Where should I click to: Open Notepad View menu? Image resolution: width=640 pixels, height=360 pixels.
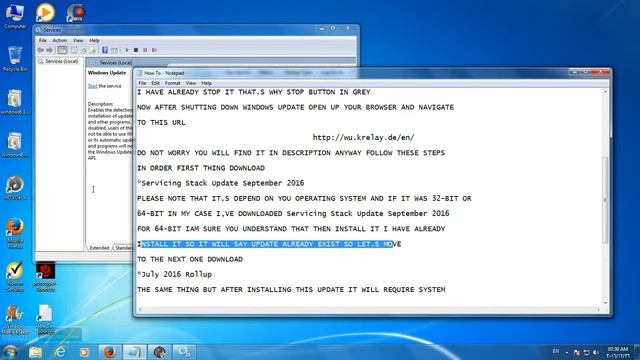(191, 83)
